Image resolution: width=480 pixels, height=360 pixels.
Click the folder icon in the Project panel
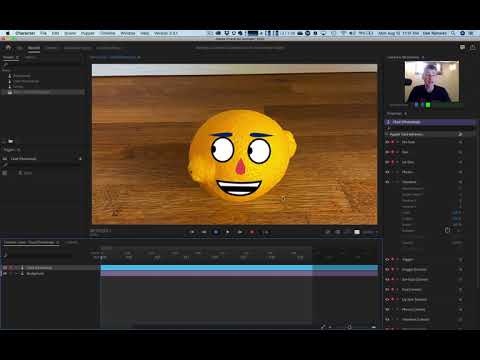click(x=11, y=141)
